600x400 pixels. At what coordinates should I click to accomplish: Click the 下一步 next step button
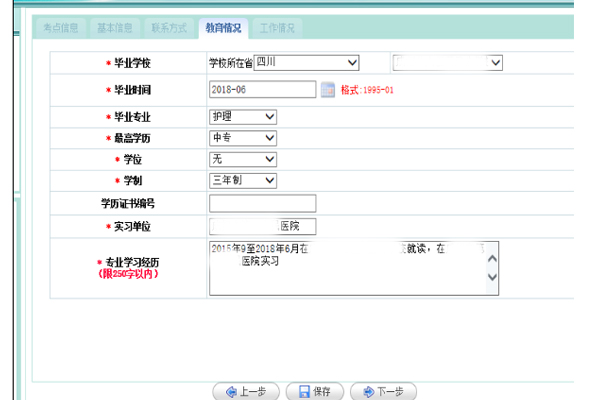(x=383, y=391)
